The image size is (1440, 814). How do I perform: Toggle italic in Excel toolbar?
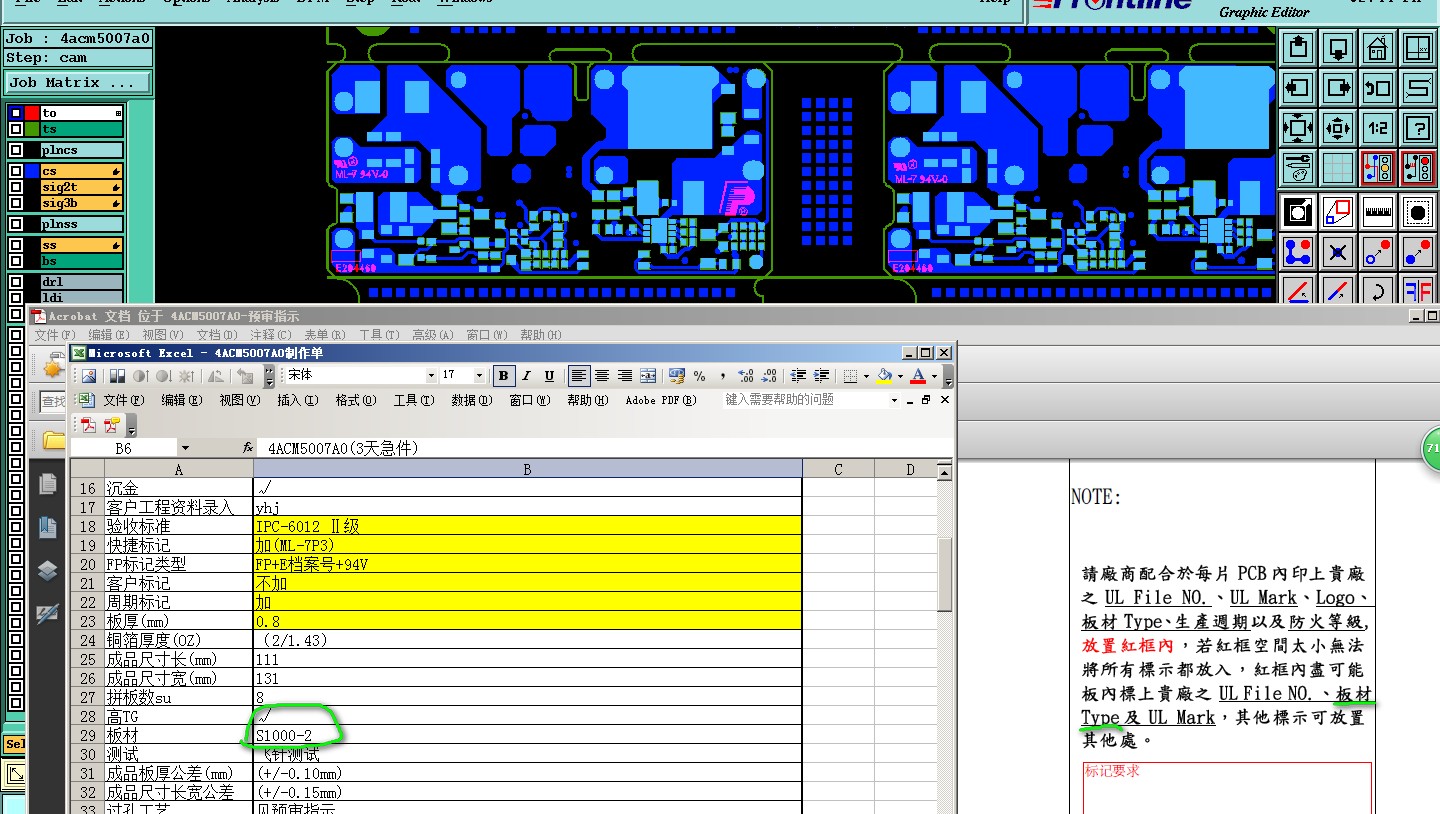pos(526,376)
